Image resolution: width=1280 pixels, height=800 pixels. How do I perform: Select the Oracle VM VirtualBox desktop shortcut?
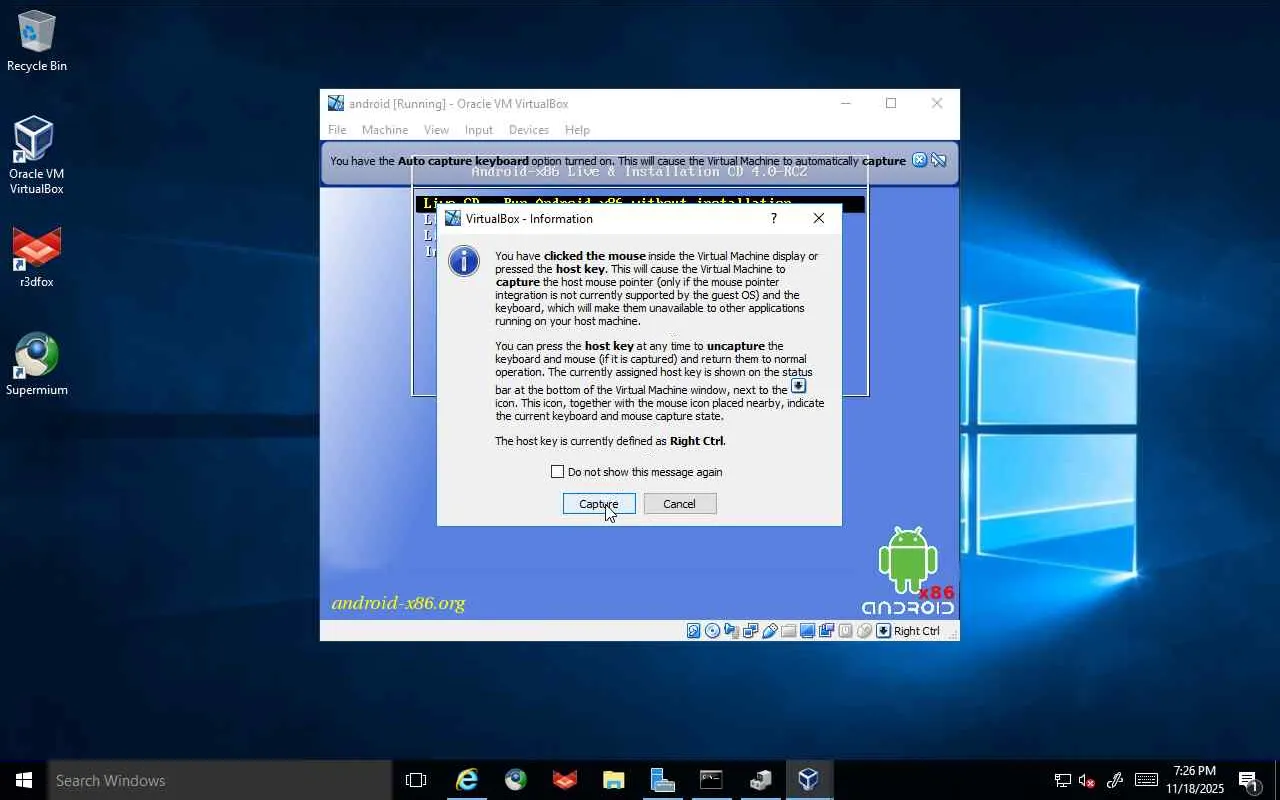pyautogui.click(x=37, y=156)
